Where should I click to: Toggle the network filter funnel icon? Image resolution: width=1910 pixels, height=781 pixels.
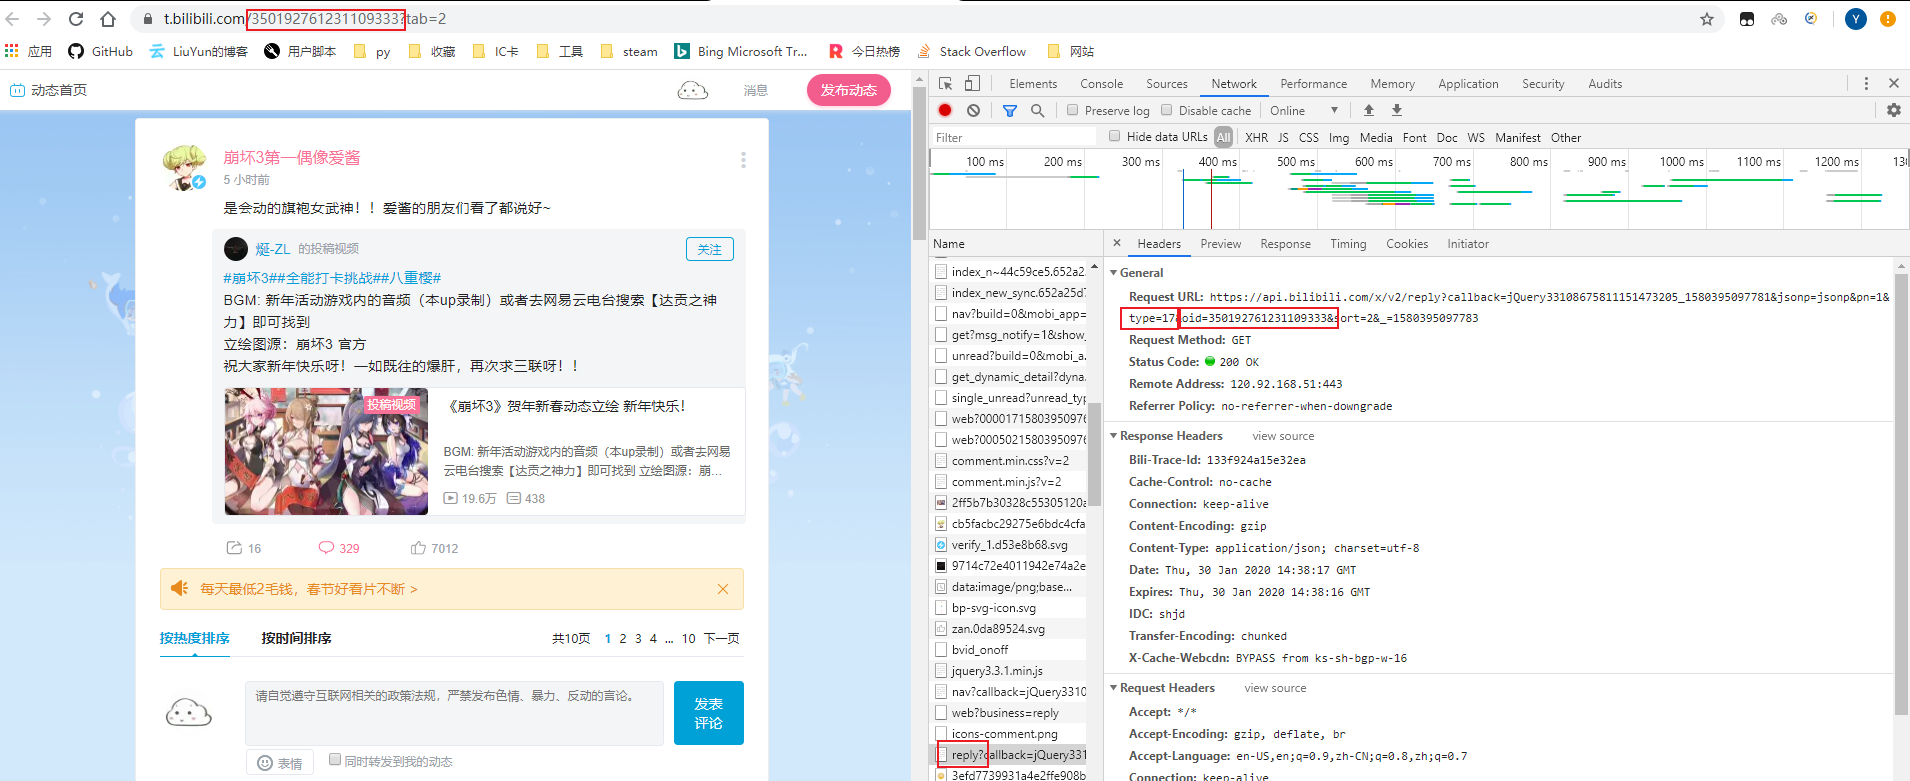point(1010,110)
